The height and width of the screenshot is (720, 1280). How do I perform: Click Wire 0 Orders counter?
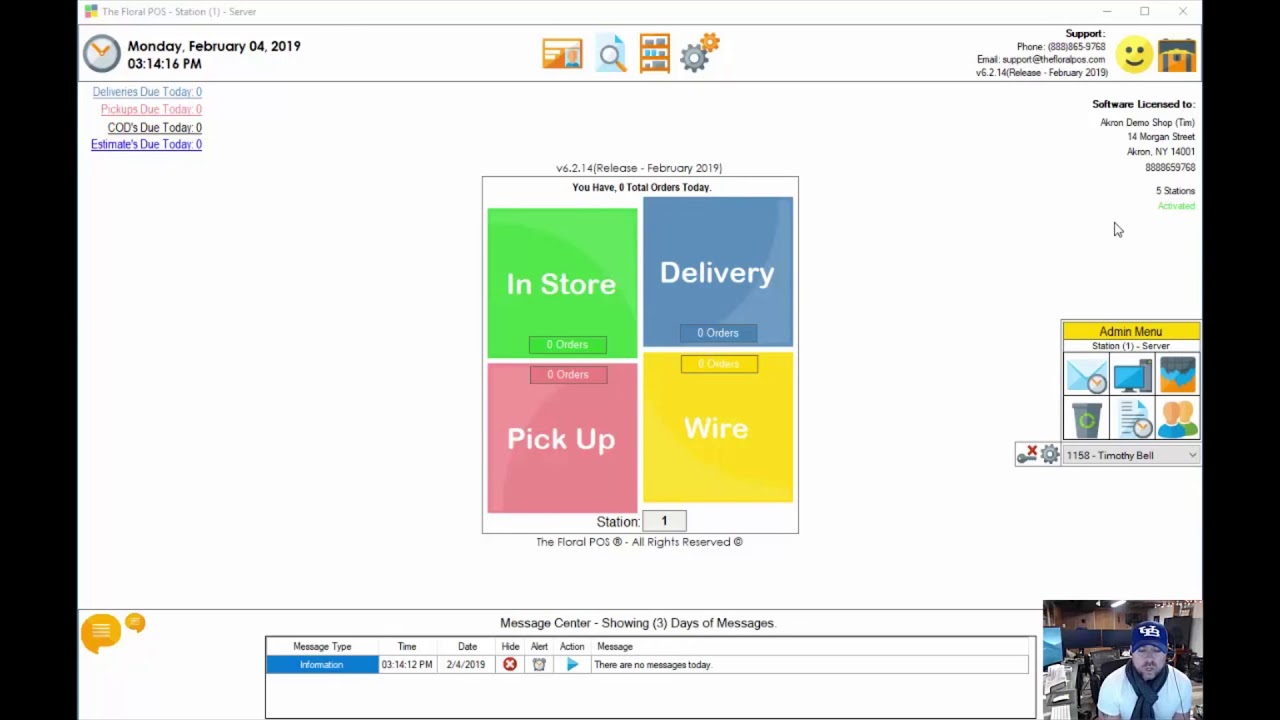(x=719, y=364)
